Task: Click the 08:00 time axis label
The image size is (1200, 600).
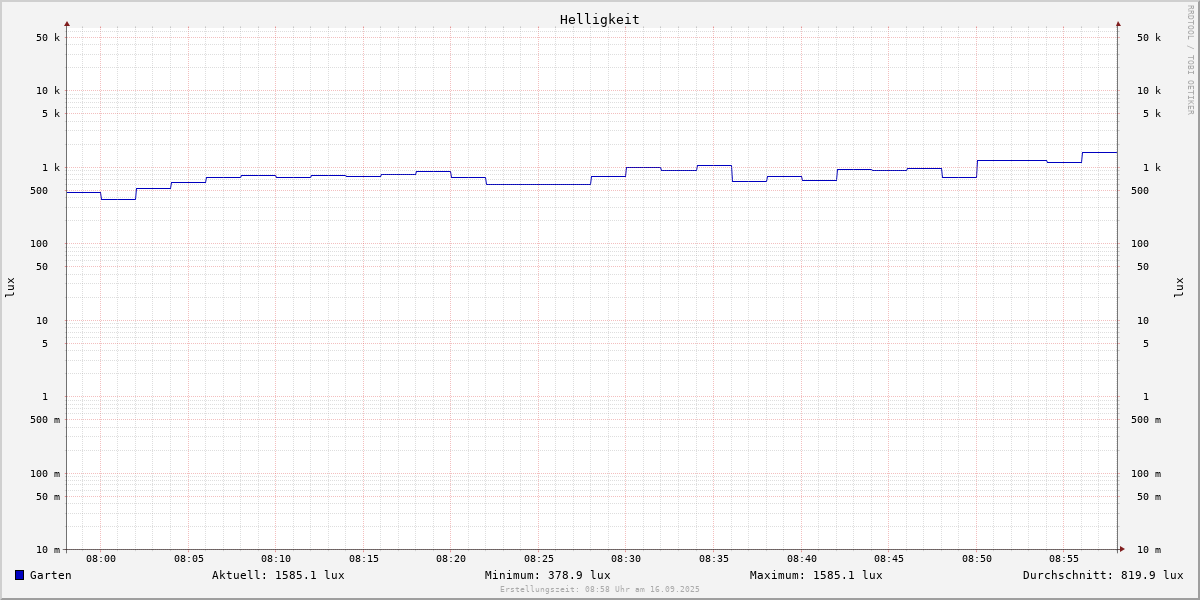Action: tap(101, 559)
